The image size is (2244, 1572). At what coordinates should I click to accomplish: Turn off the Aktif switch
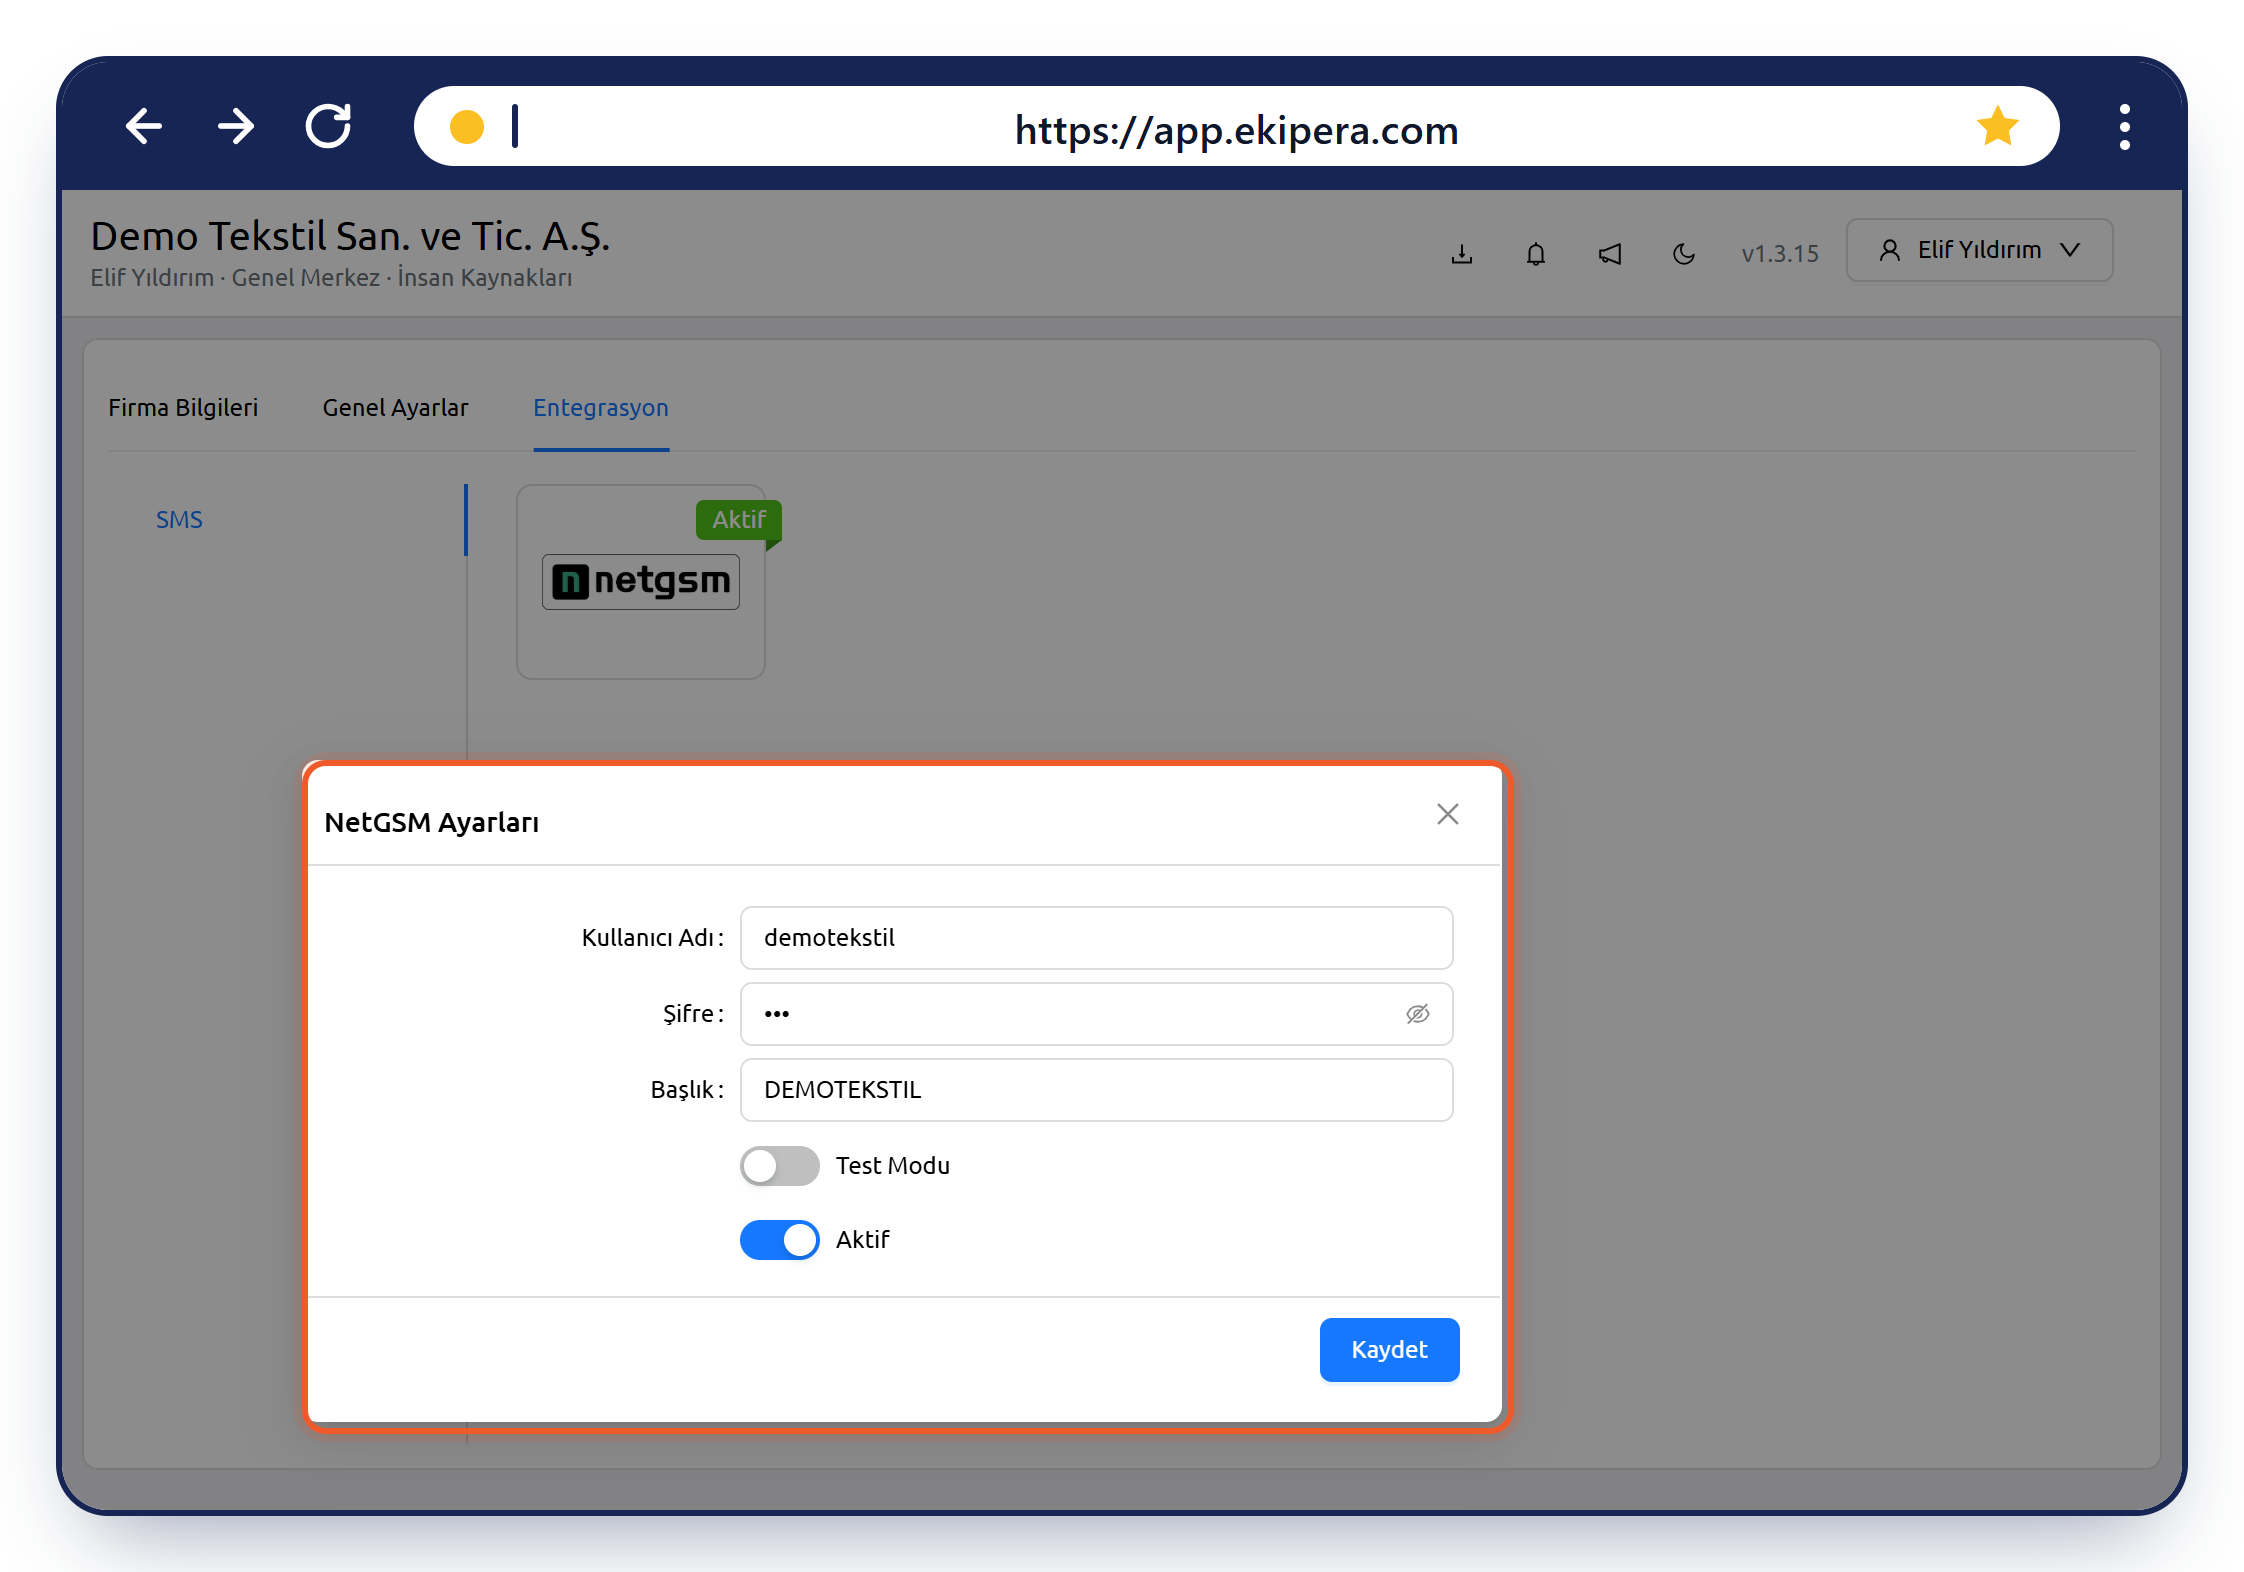(780, 1240)
